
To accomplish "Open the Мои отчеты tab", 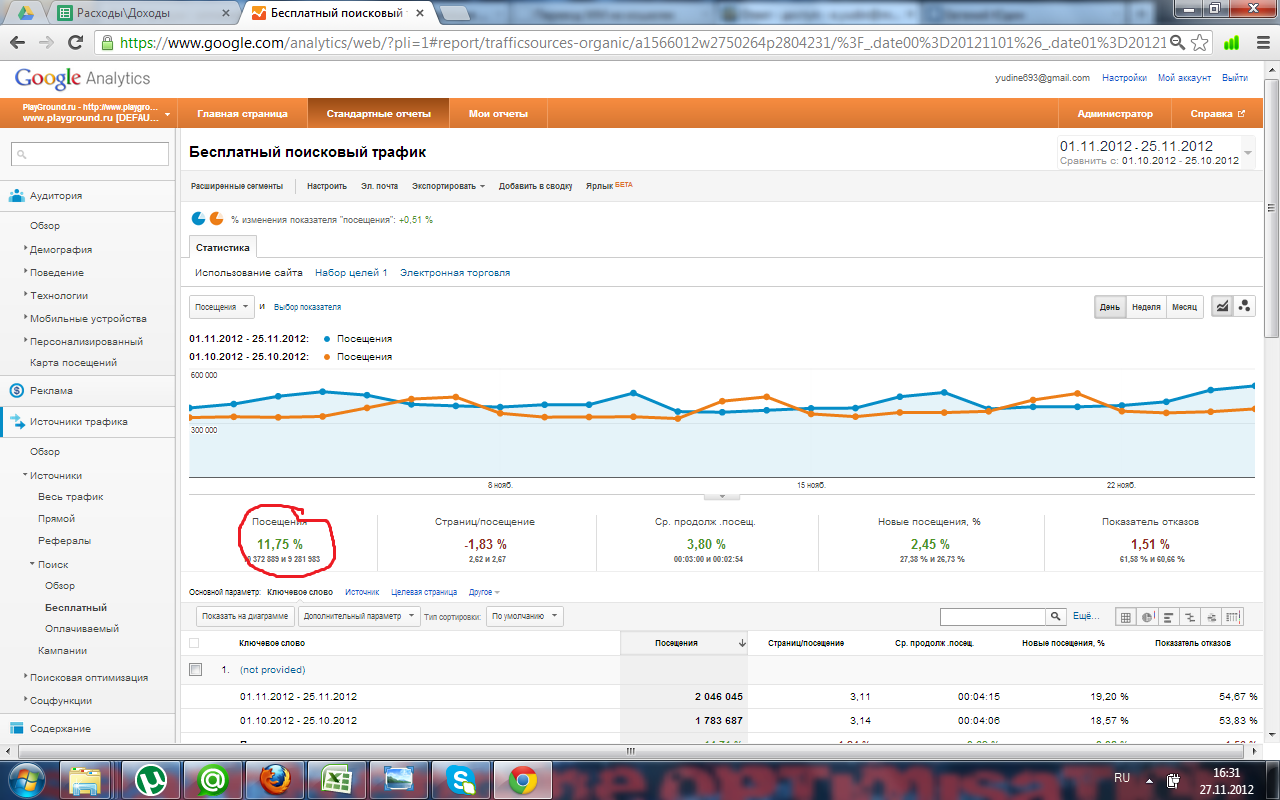I will pyautogui.click(x=498, y=113).
